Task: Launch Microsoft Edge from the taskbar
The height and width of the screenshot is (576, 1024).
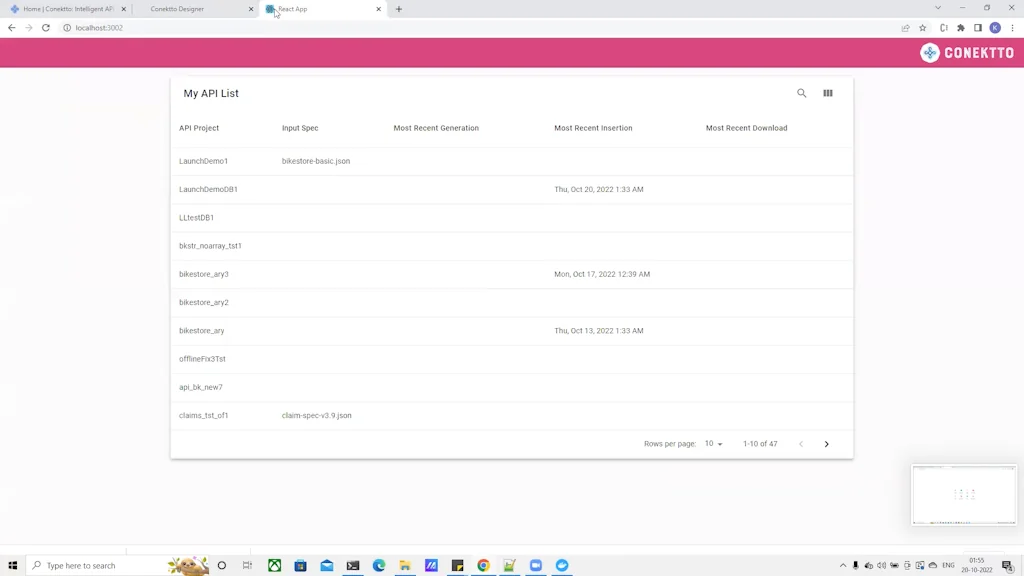Action: (378, 565)
